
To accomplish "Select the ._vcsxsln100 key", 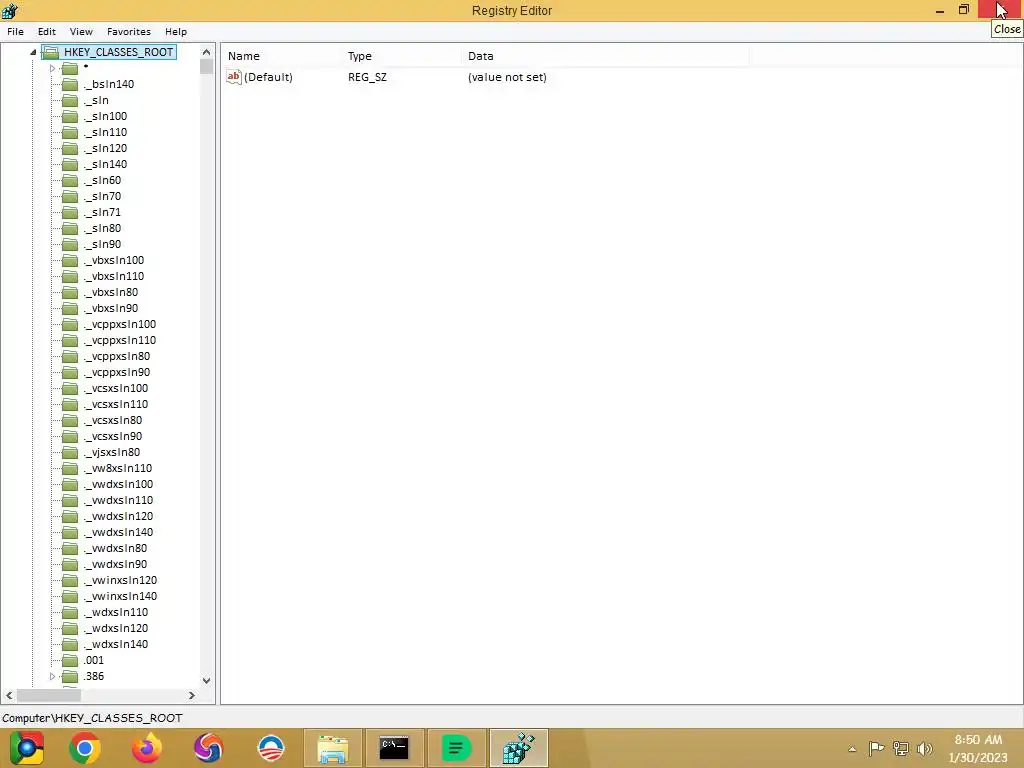I will coord(116,388).
